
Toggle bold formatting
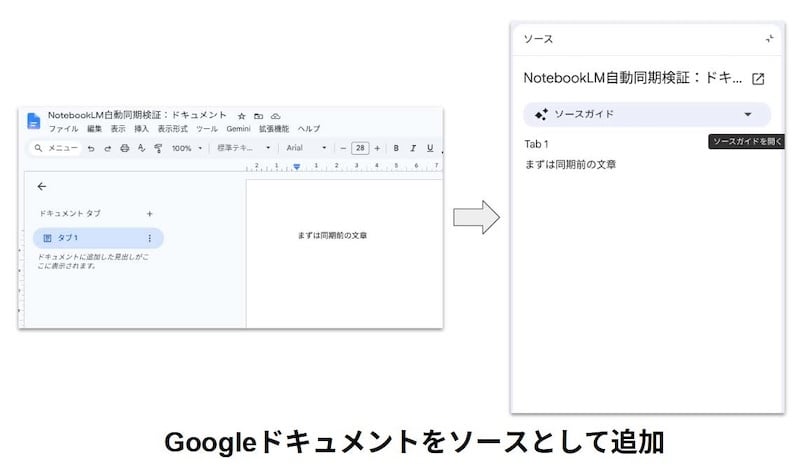pos(396,148)
